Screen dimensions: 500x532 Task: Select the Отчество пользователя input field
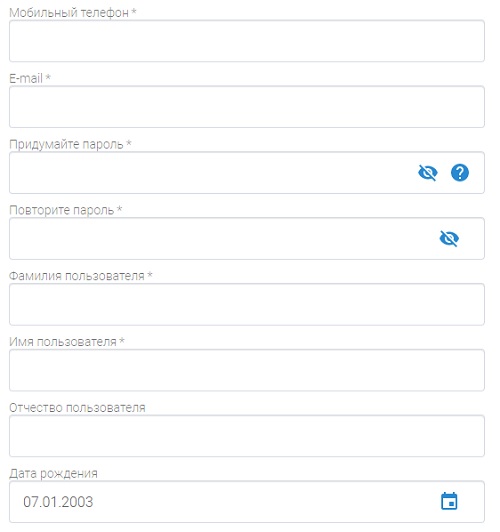point(247,436)
